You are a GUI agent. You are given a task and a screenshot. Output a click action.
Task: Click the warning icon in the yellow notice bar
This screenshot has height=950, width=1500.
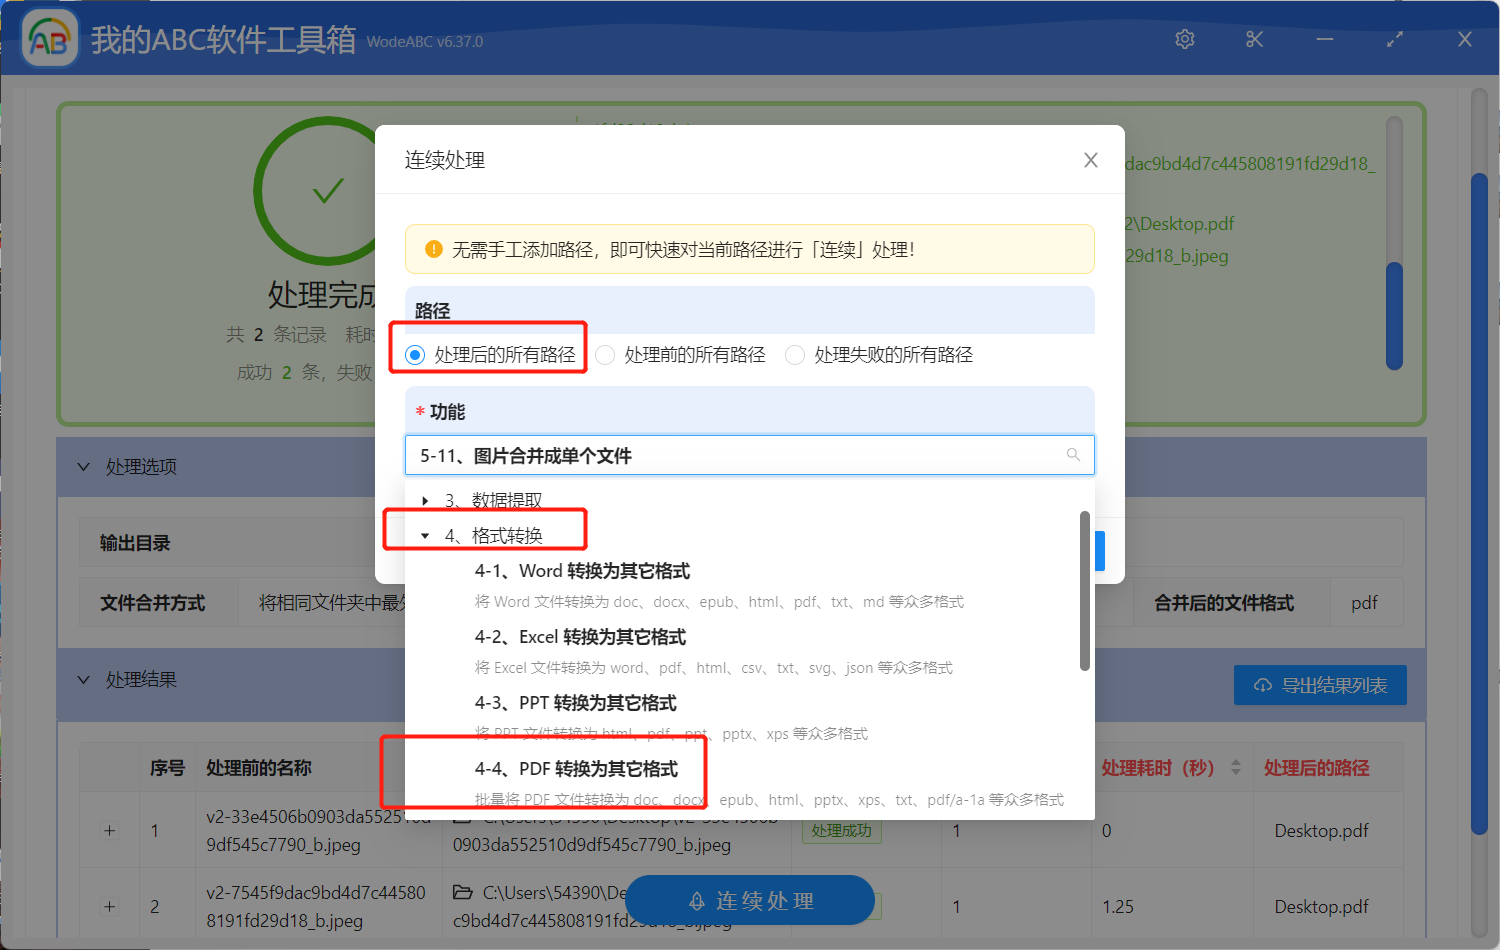[x=432, y=249]
